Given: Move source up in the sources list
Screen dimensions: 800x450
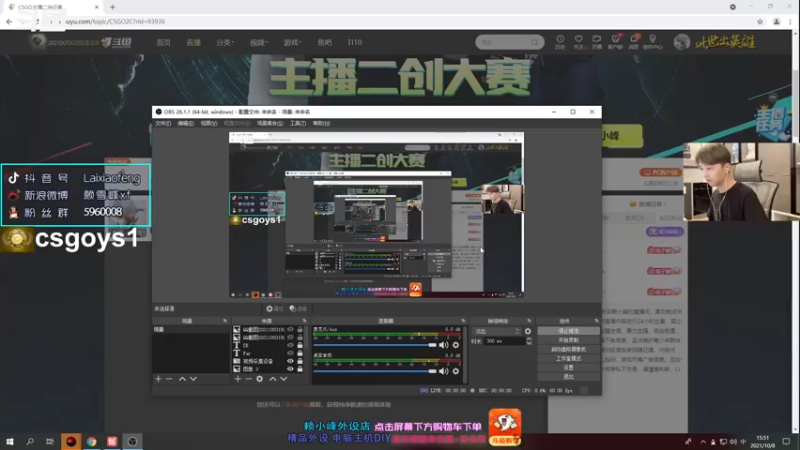Looking at the screenshot, I should [272, 379].
